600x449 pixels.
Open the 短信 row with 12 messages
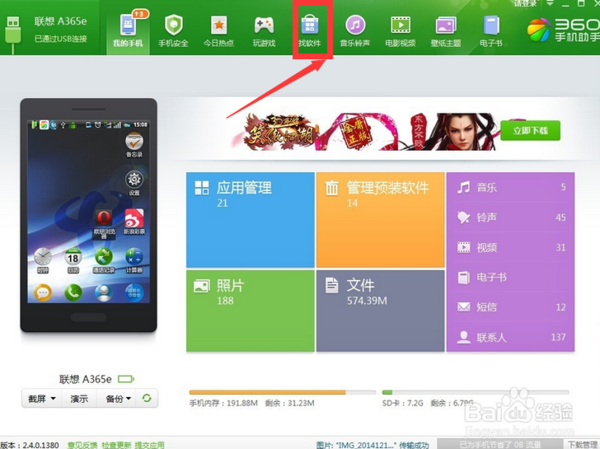click(x=511, y=307)
